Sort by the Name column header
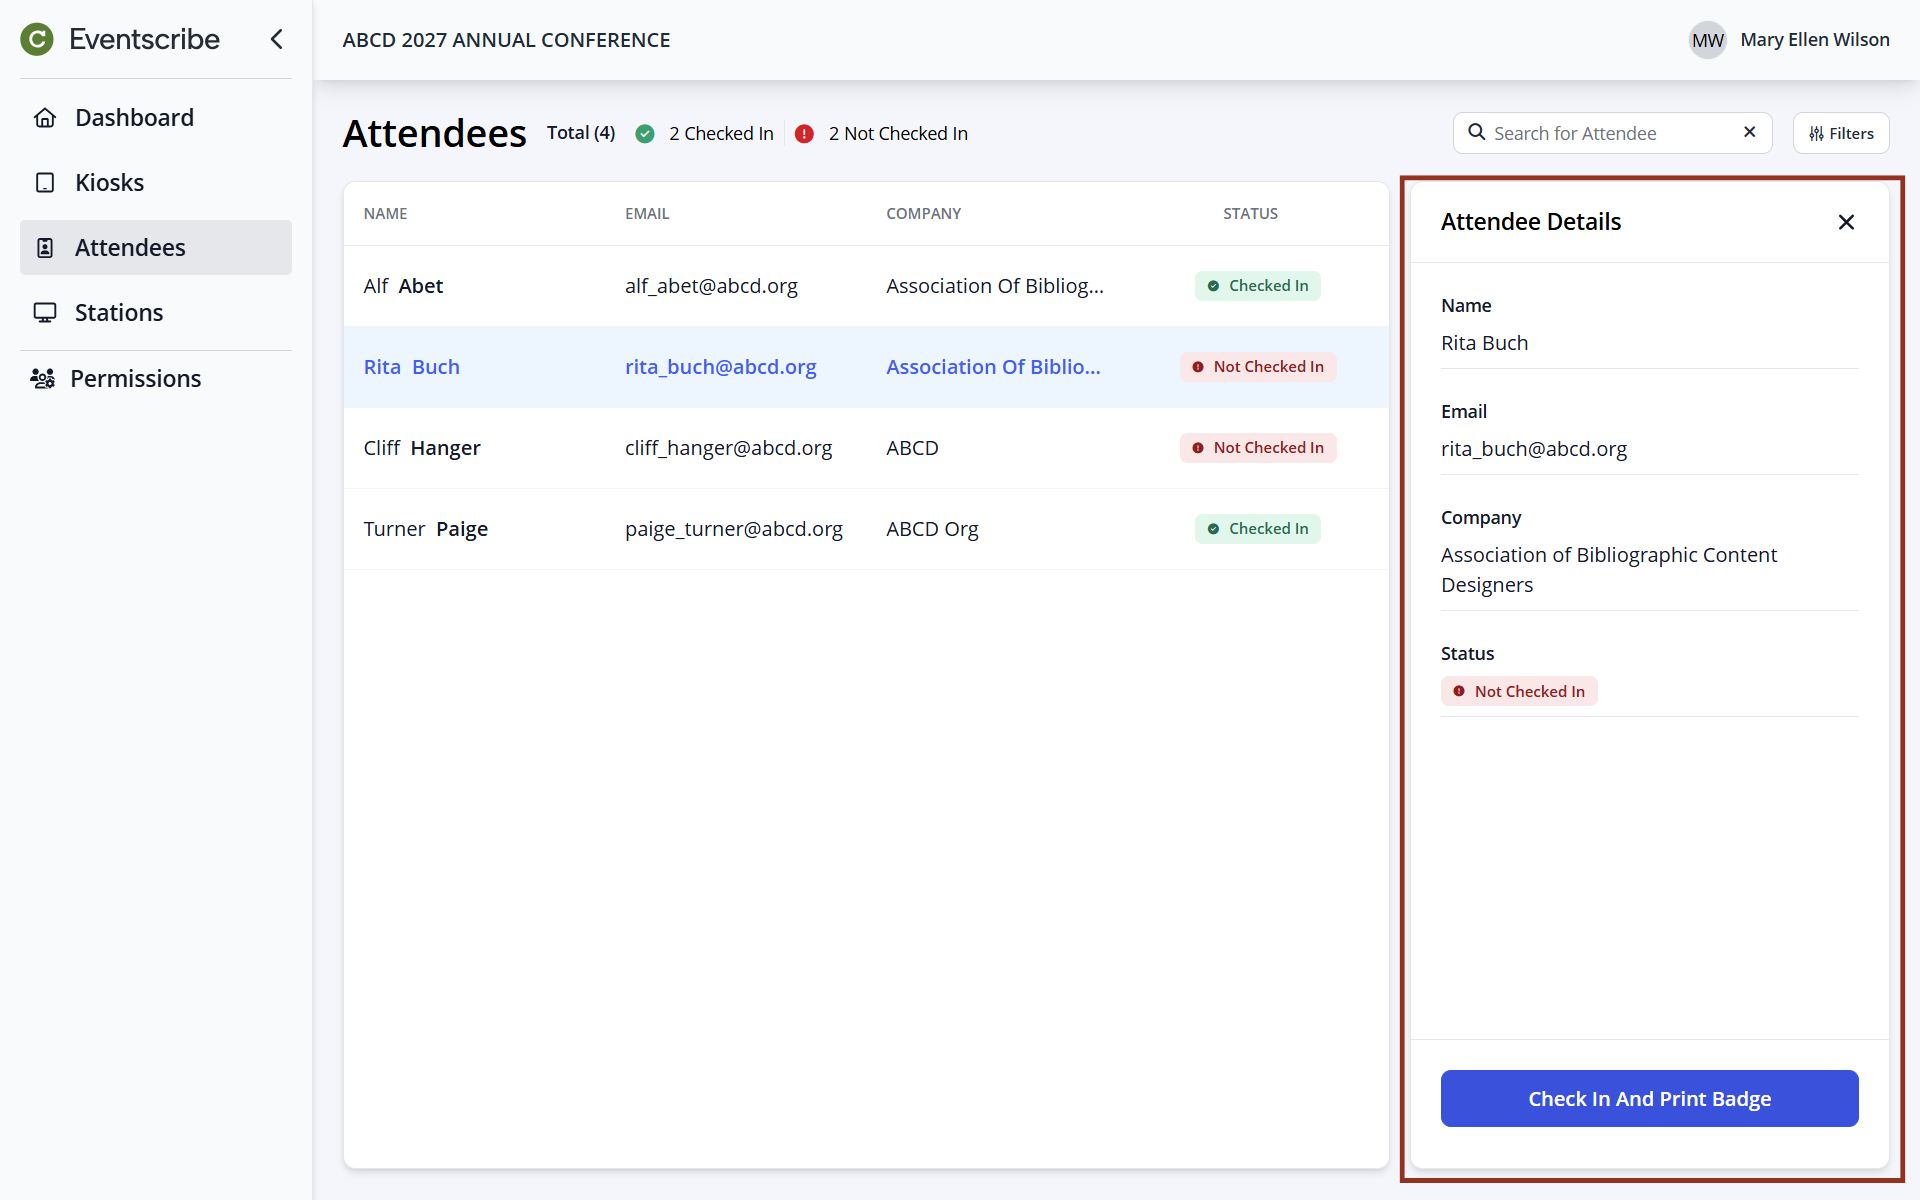This screenshot has height=1200, width=1920. (x=385, y=214)
